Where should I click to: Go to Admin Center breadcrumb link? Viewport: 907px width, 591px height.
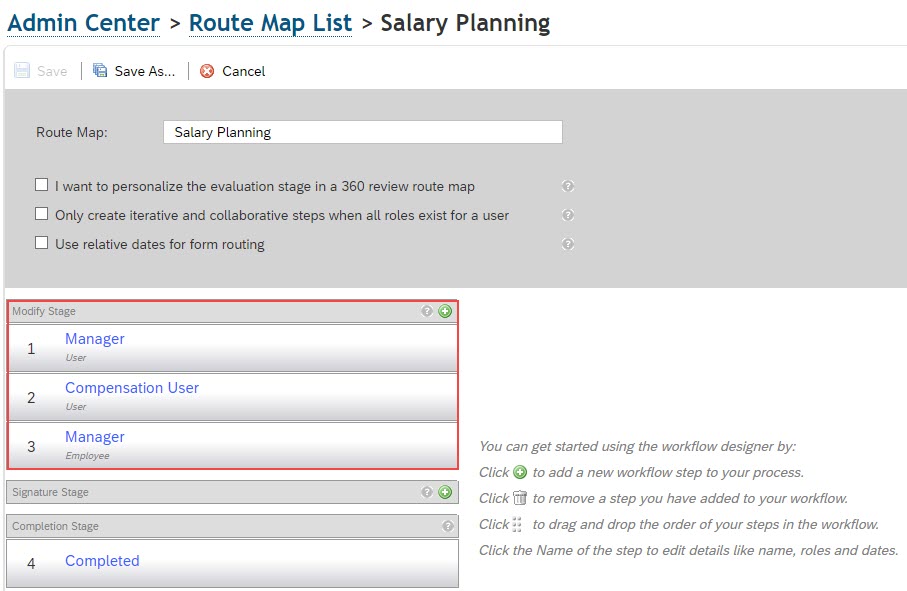(x=83, y=23)
